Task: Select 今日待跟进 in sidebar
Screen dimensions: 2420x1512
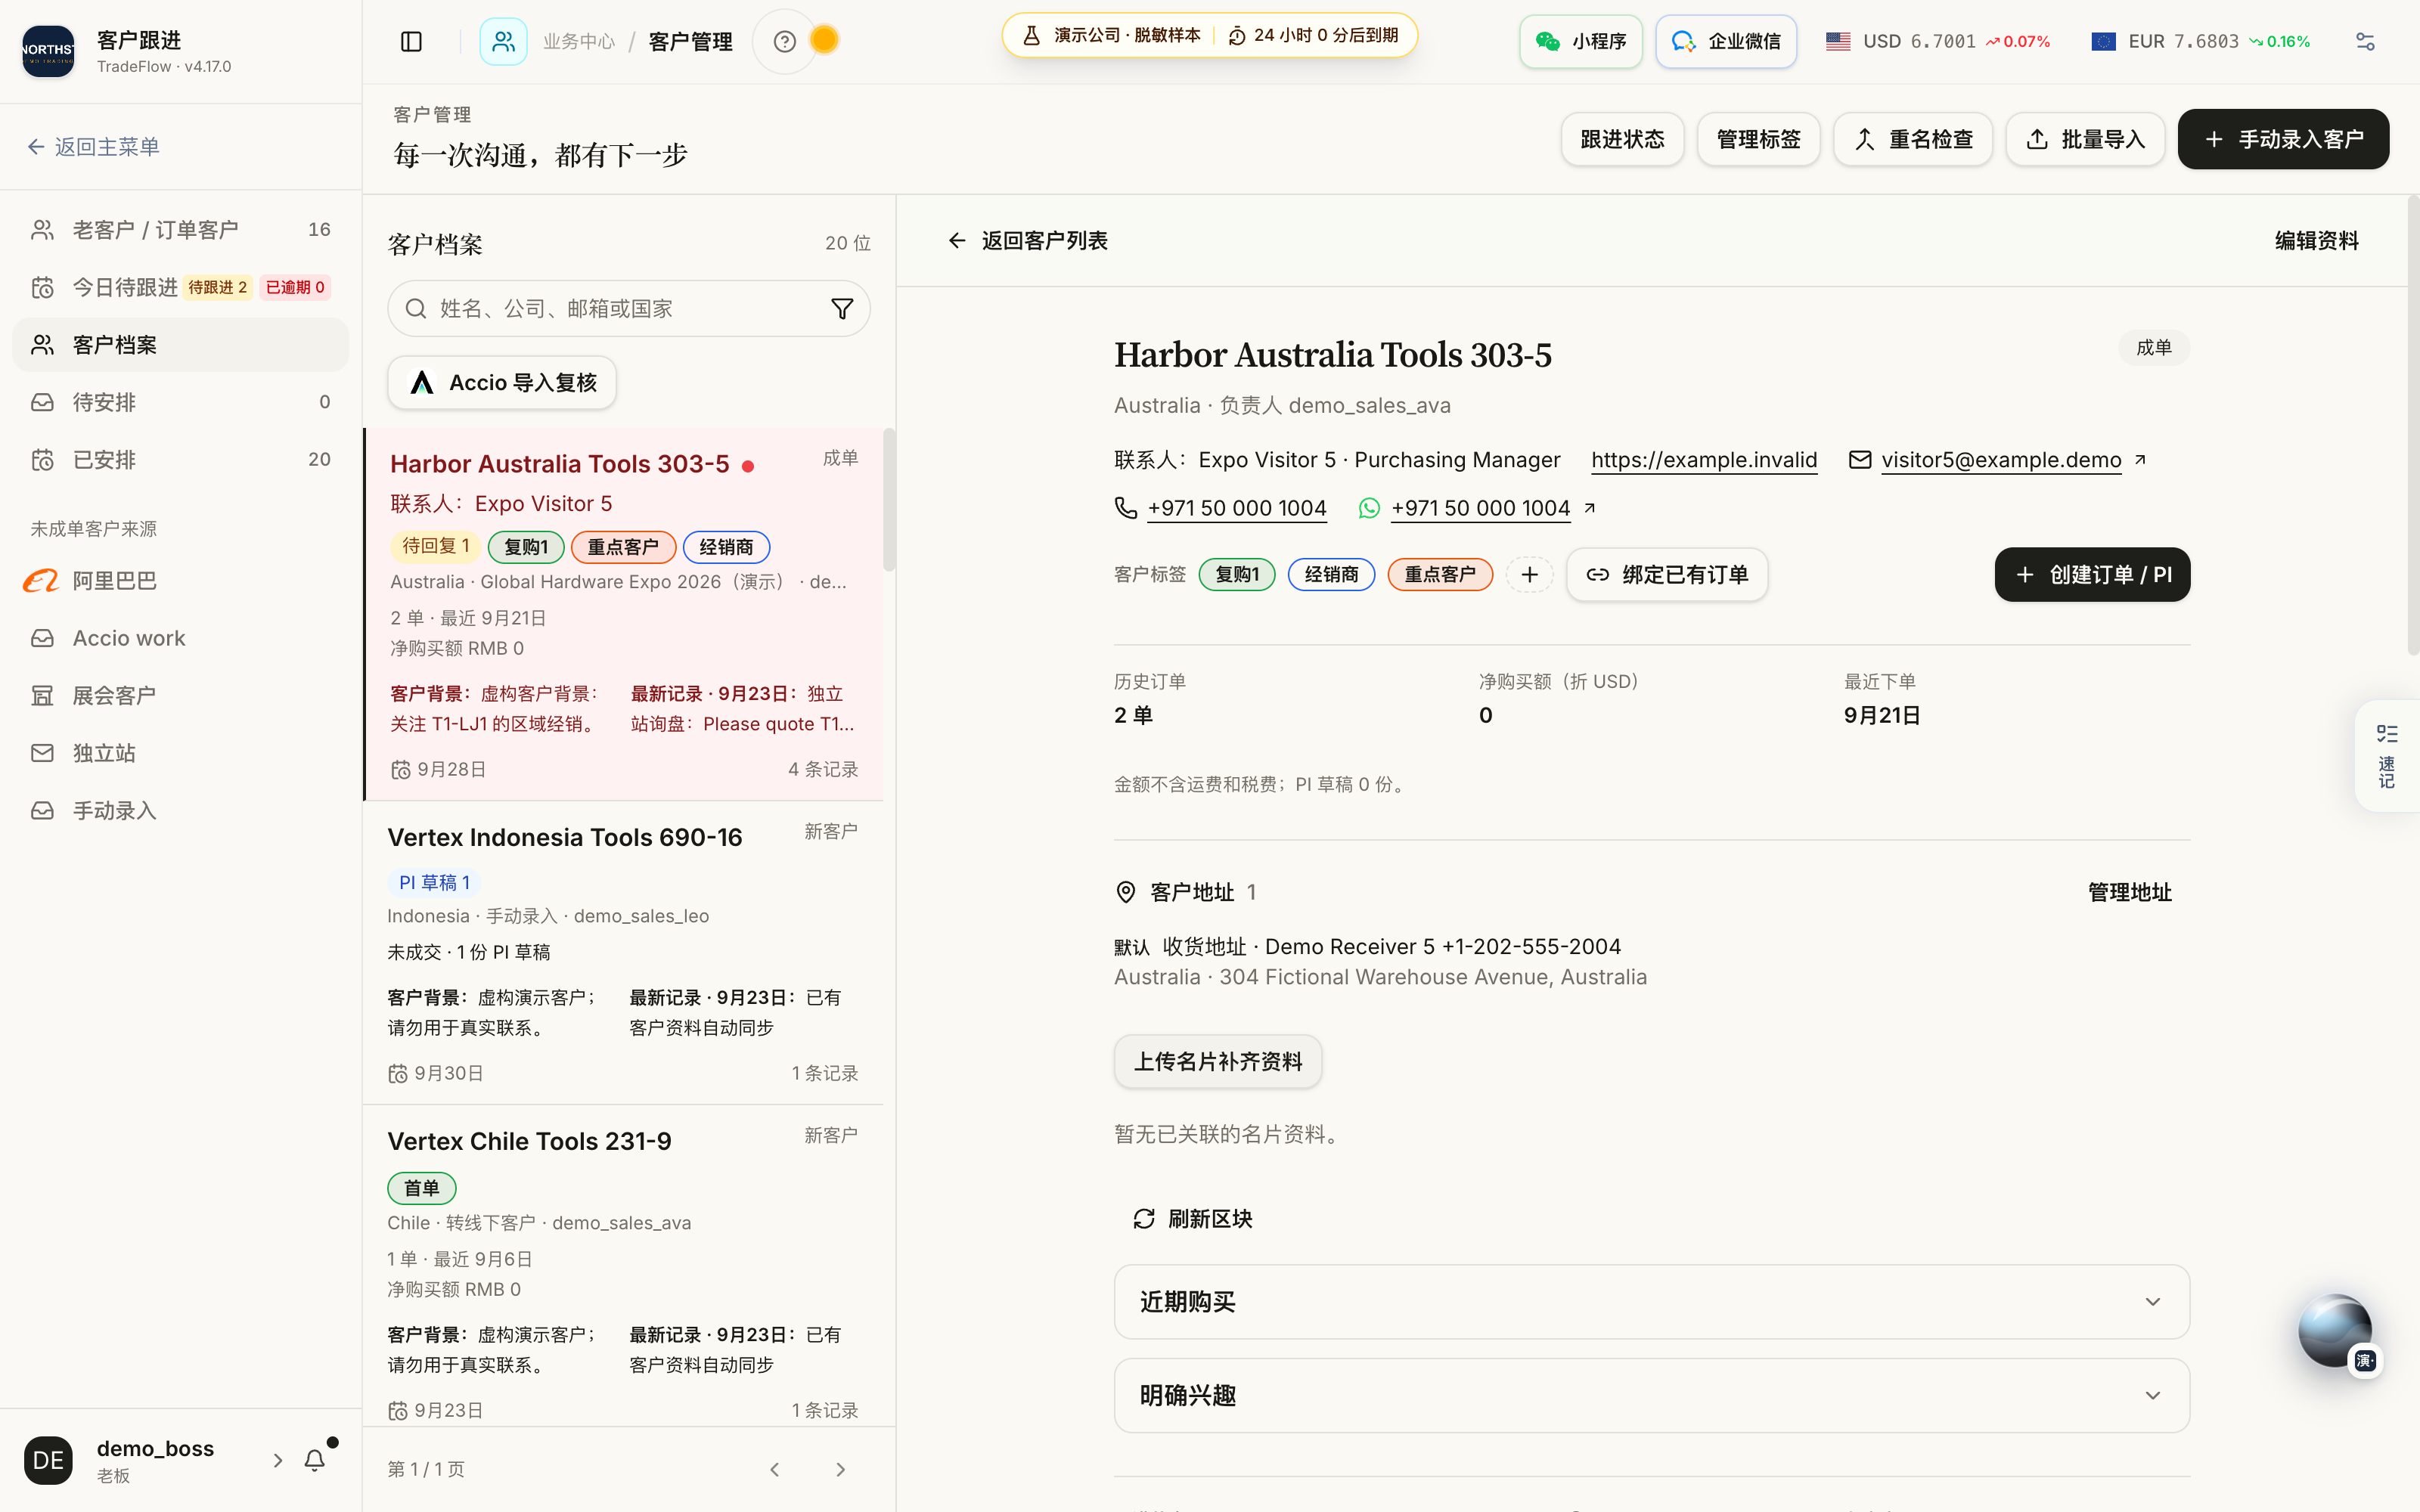Action: 181,287
